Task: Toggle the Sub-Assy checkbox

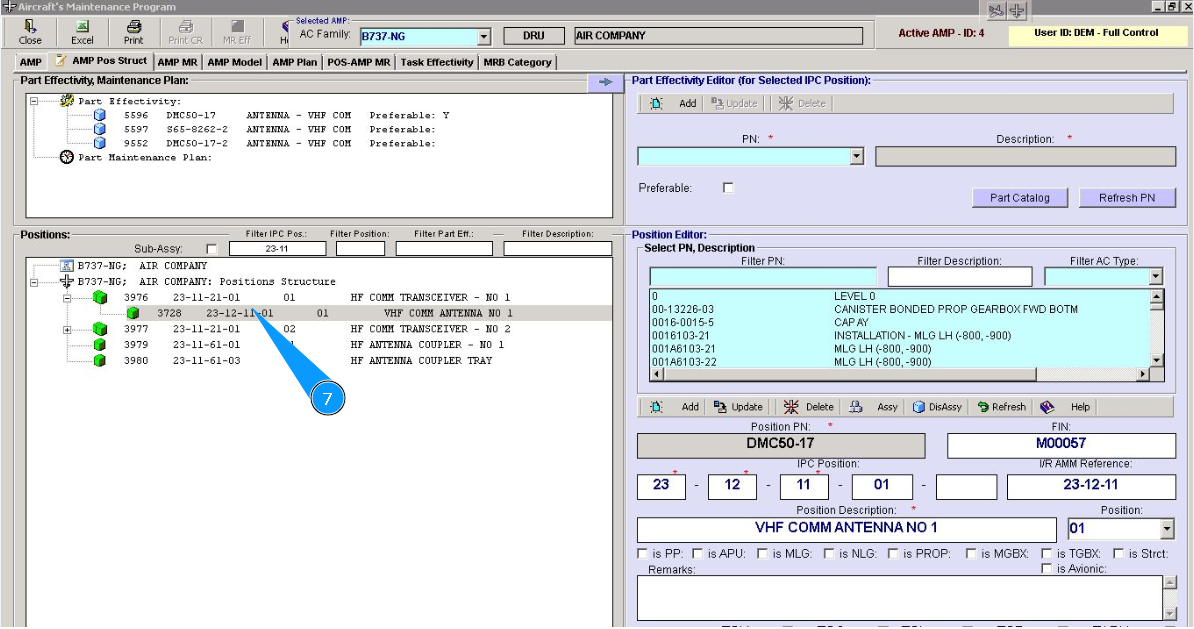Action: 211,249
